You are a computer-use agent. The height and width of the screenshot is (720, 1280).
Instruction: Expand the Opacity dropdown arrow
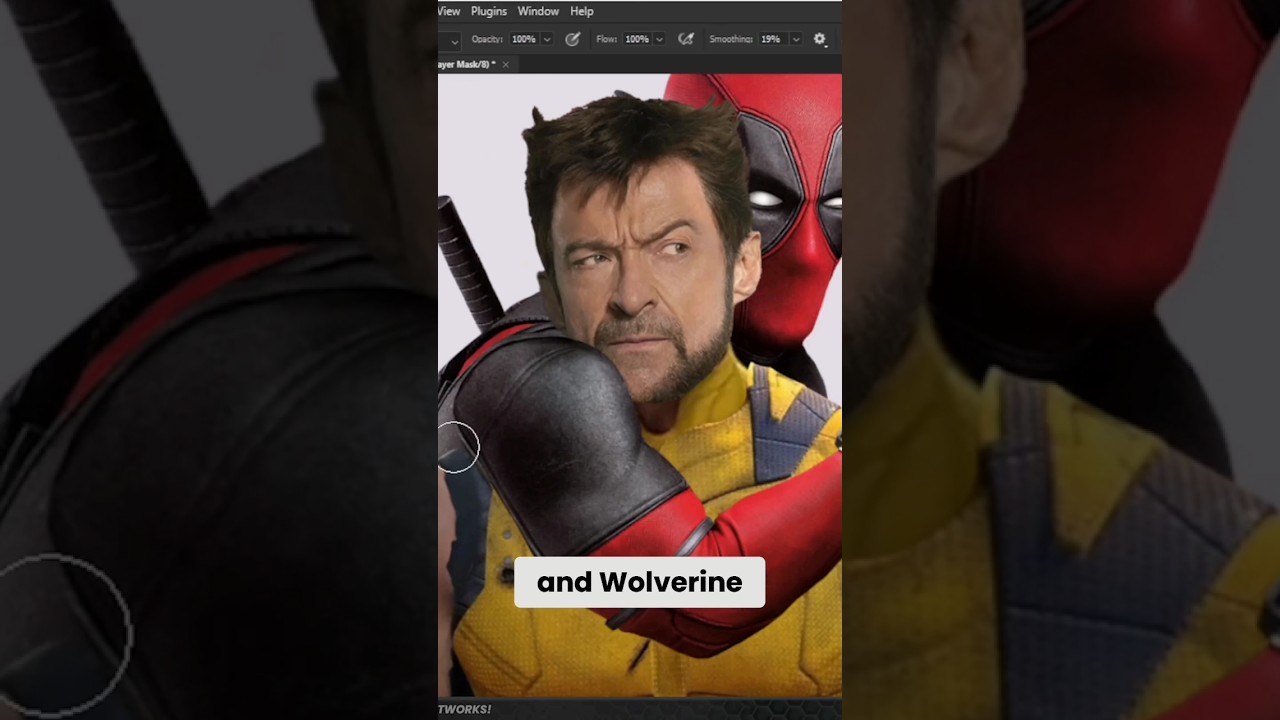click(x=547, y=39)
